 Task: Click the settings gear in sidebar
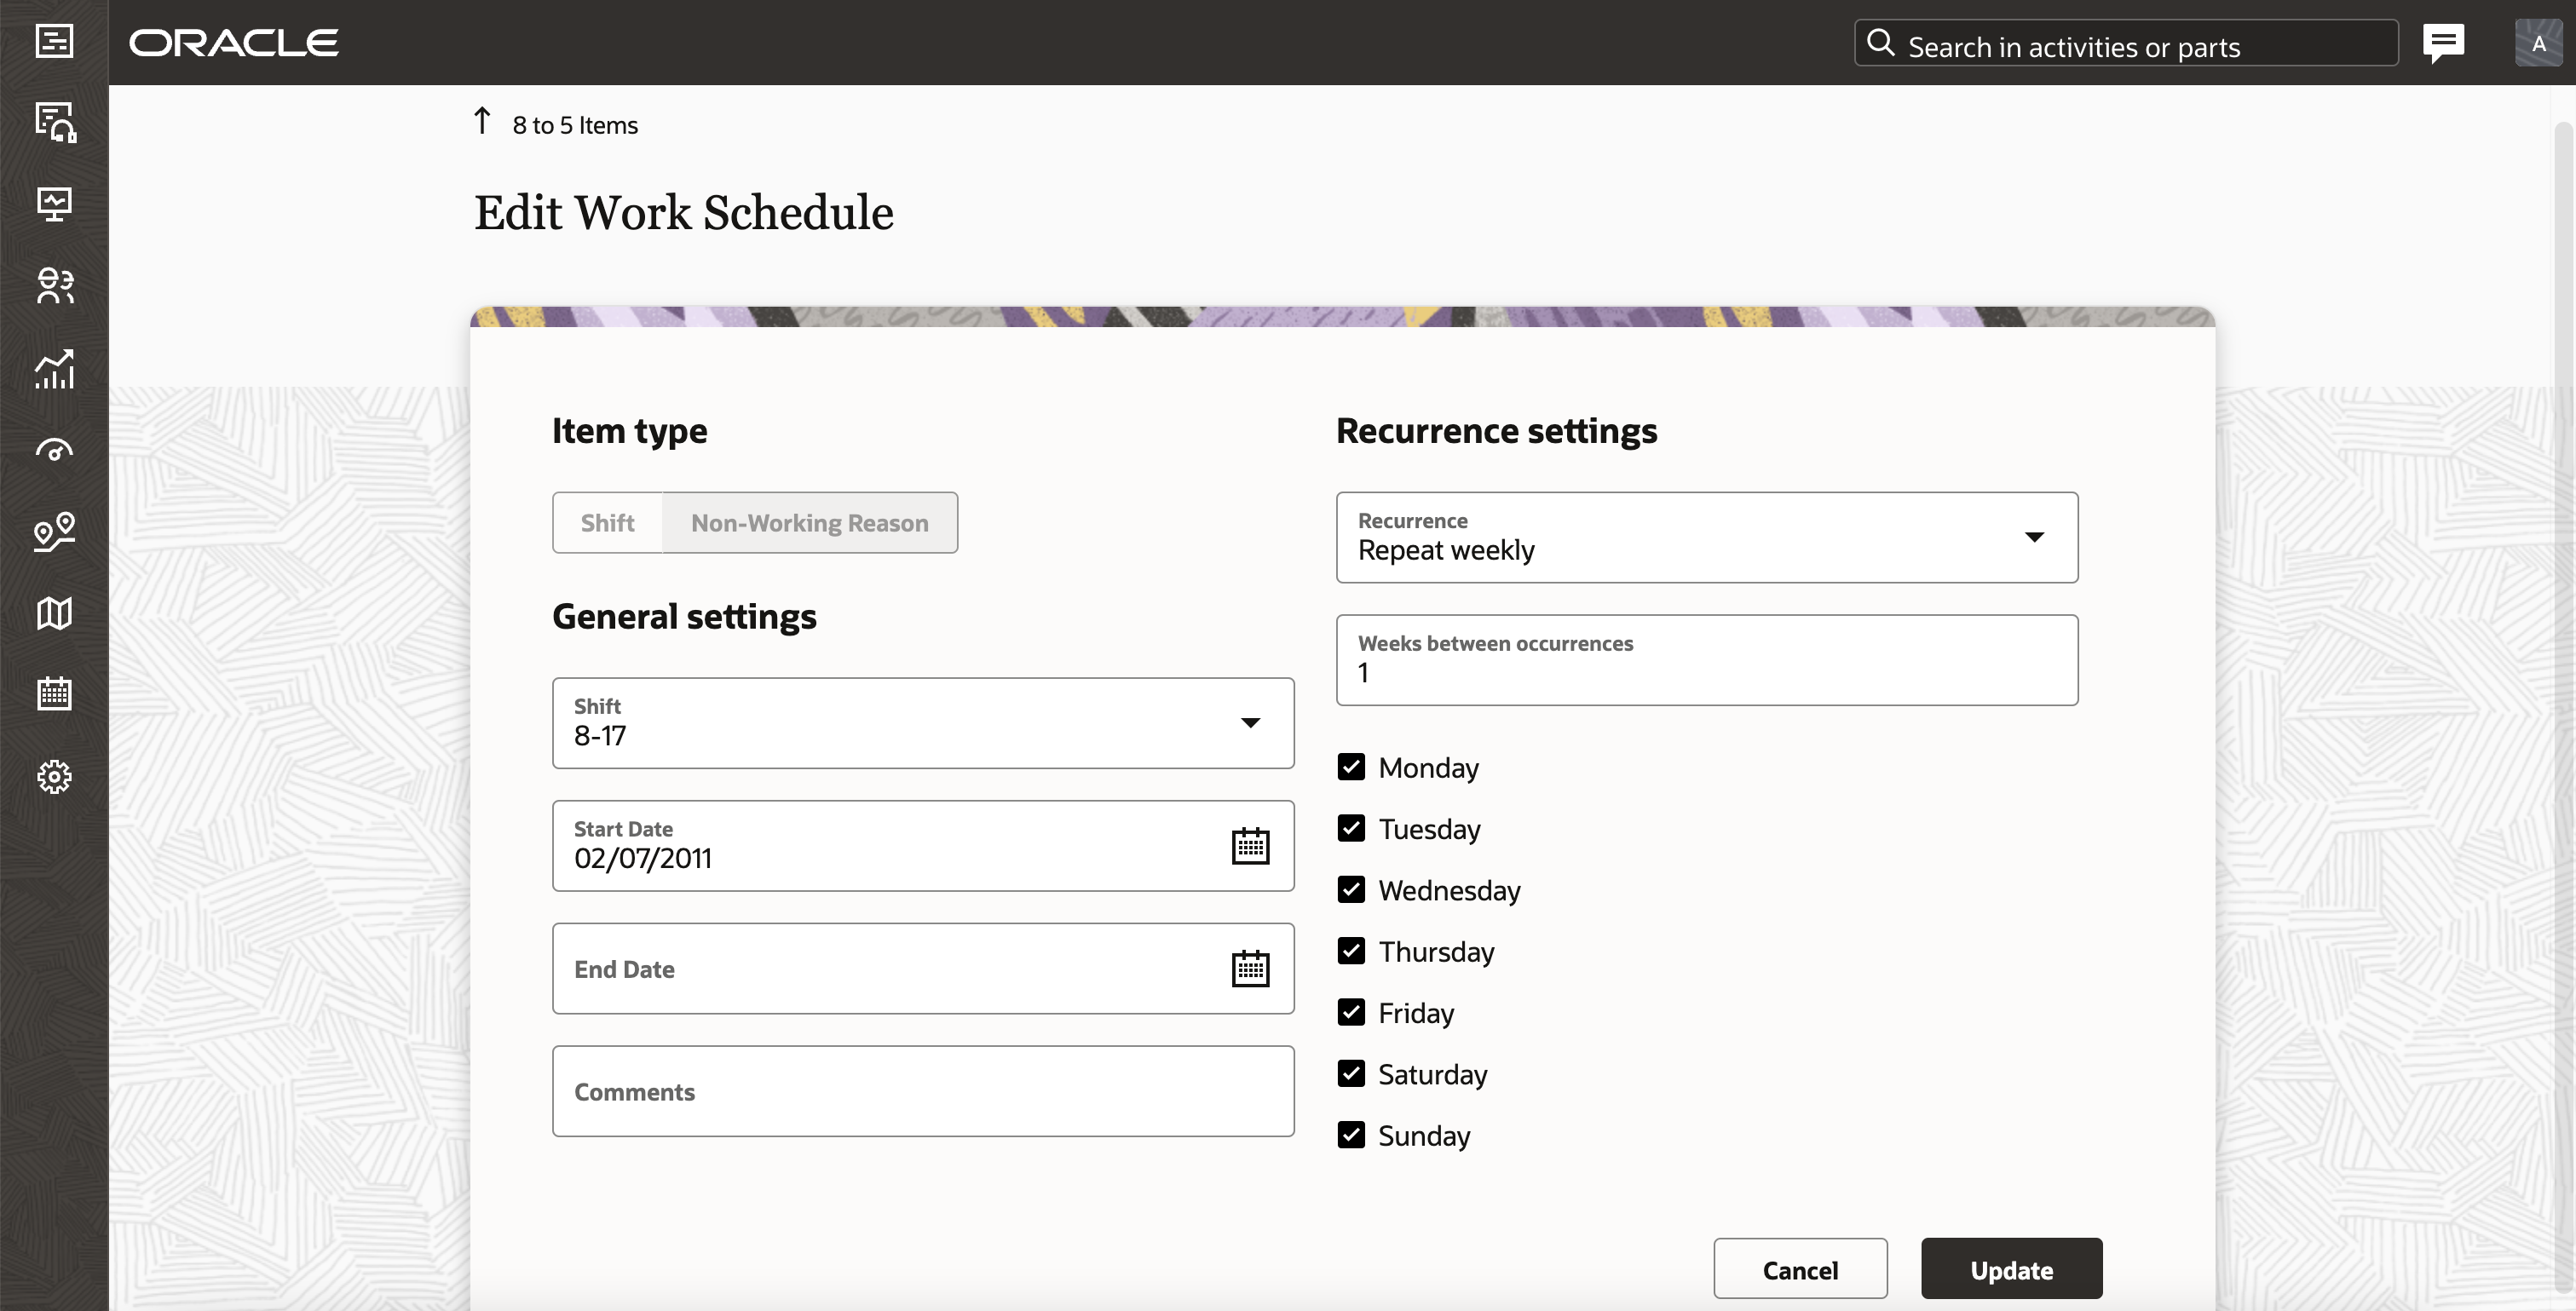(x=54, y=776)
